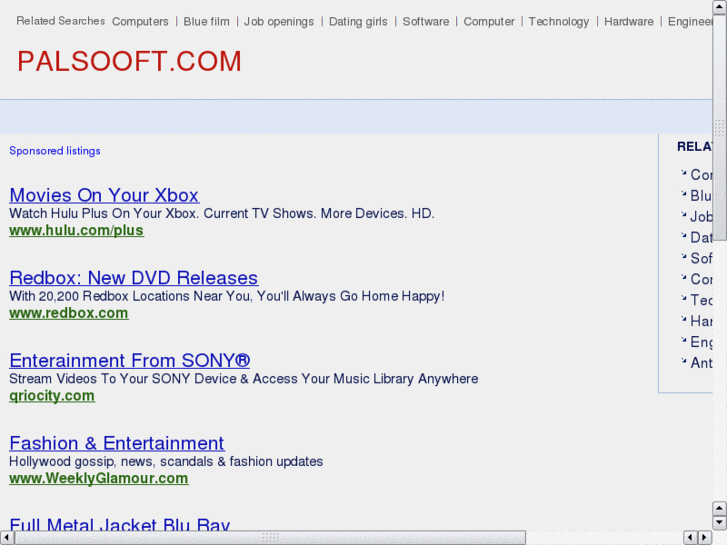Click arrow bullet beside sidebar Ant item
This screenshot has width=727, height=545.
[683, 360]
